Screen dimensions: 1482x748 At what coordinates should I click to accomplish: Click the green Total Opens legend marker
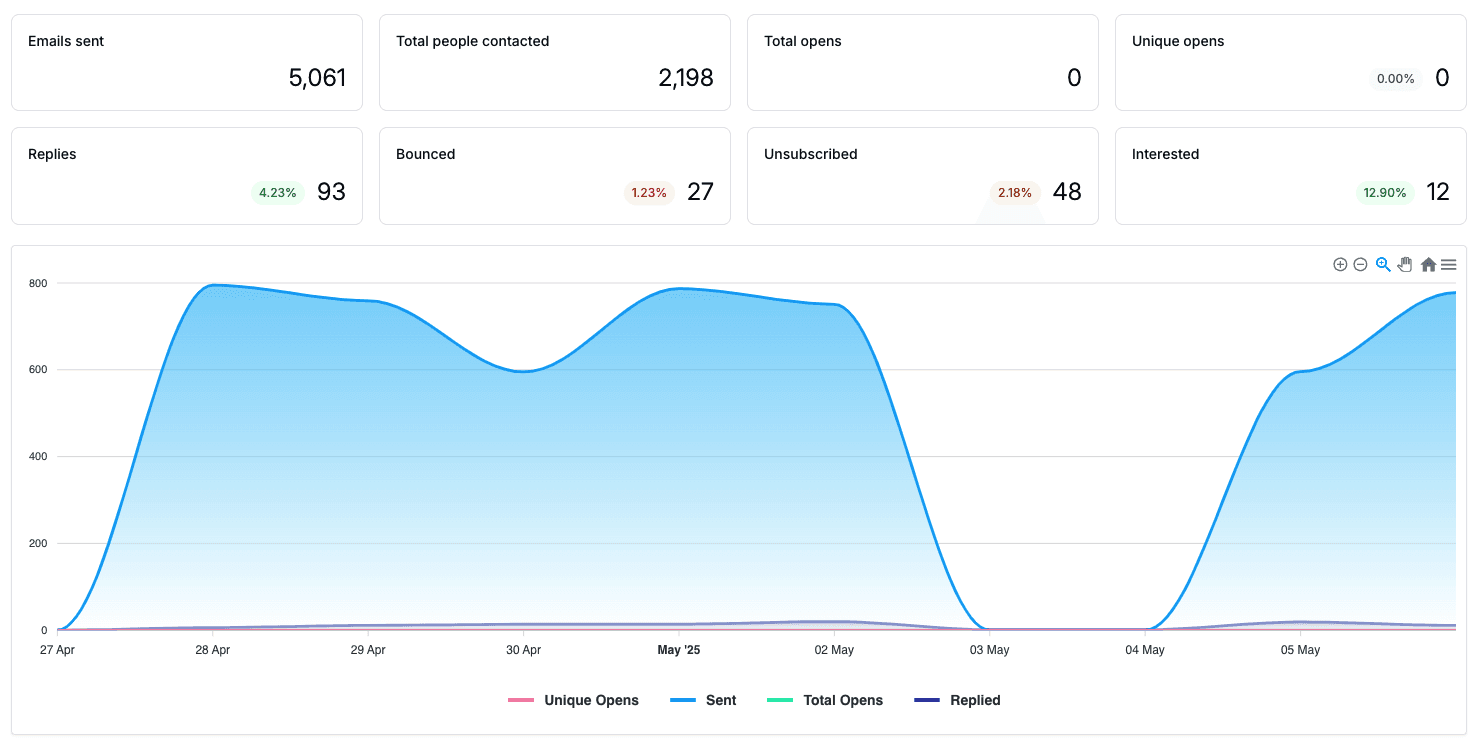click(780, 700)
